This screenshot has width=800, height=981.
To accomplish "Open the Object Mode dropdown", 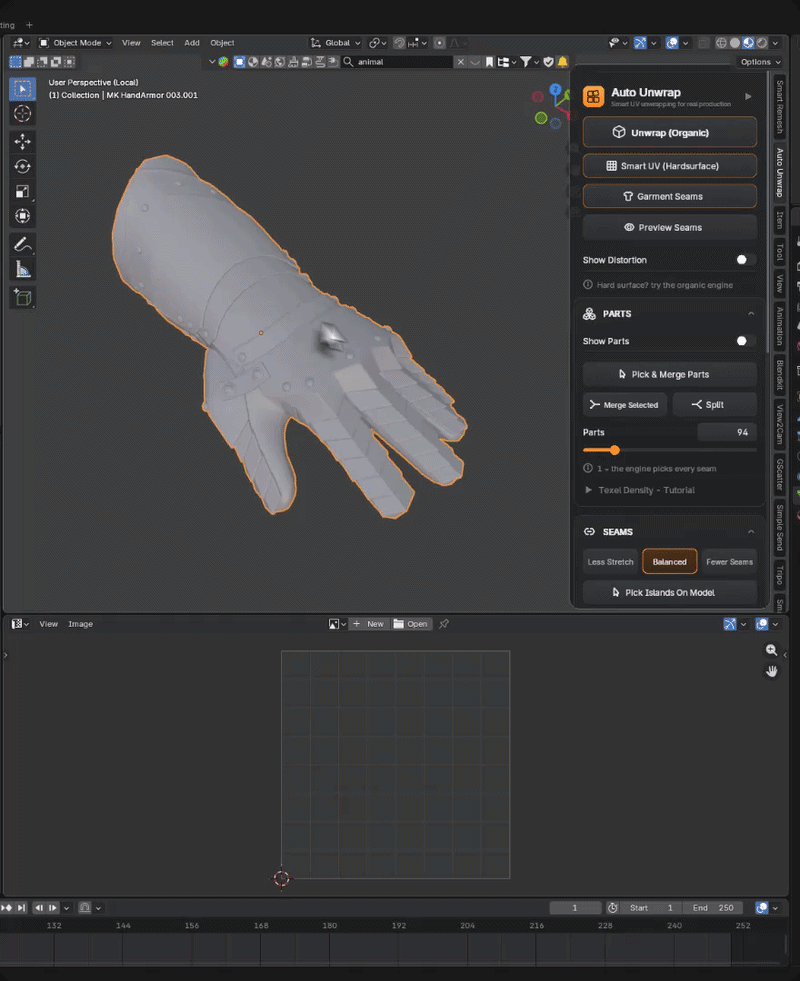I will click(76, 43).
